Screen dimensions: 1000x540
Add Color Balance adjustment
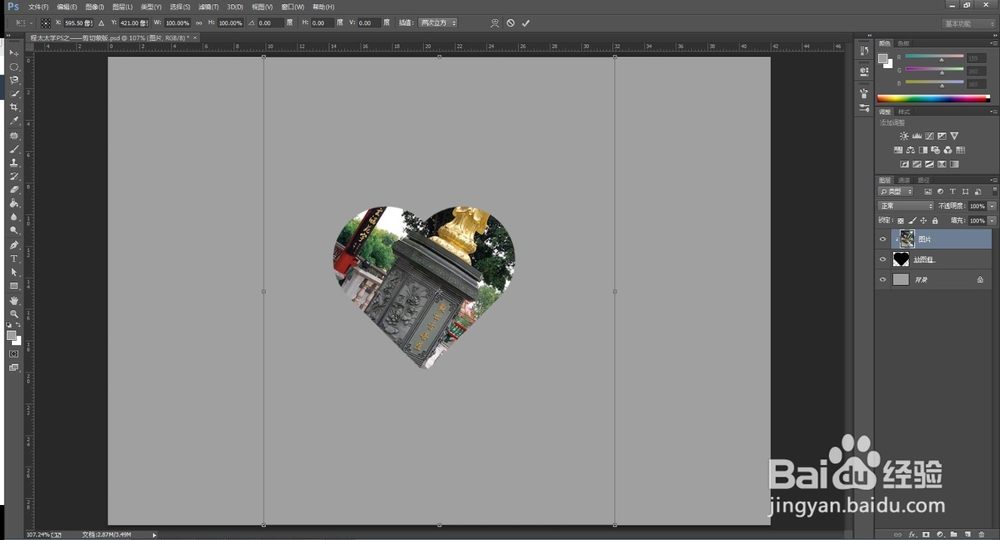[x=910, y=150]
